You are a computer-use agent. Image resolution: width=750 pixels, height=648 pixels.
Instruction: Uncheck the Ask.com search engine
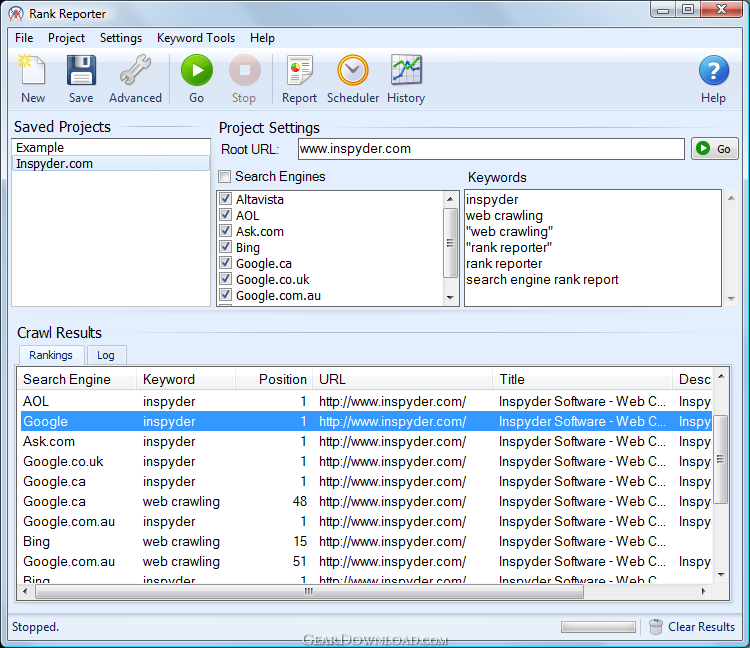pyautogui.click(x=225, y=231)
